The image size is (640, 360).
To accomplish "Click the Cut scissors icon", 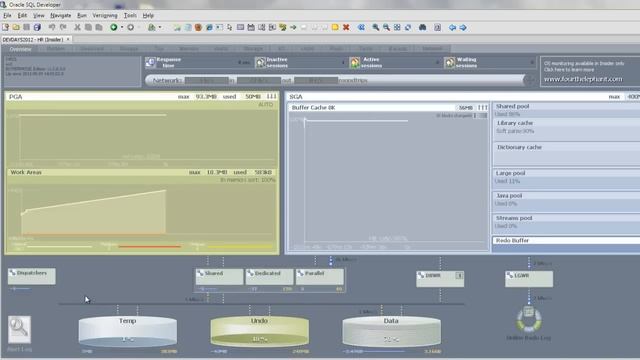I will tap(77, 27).
